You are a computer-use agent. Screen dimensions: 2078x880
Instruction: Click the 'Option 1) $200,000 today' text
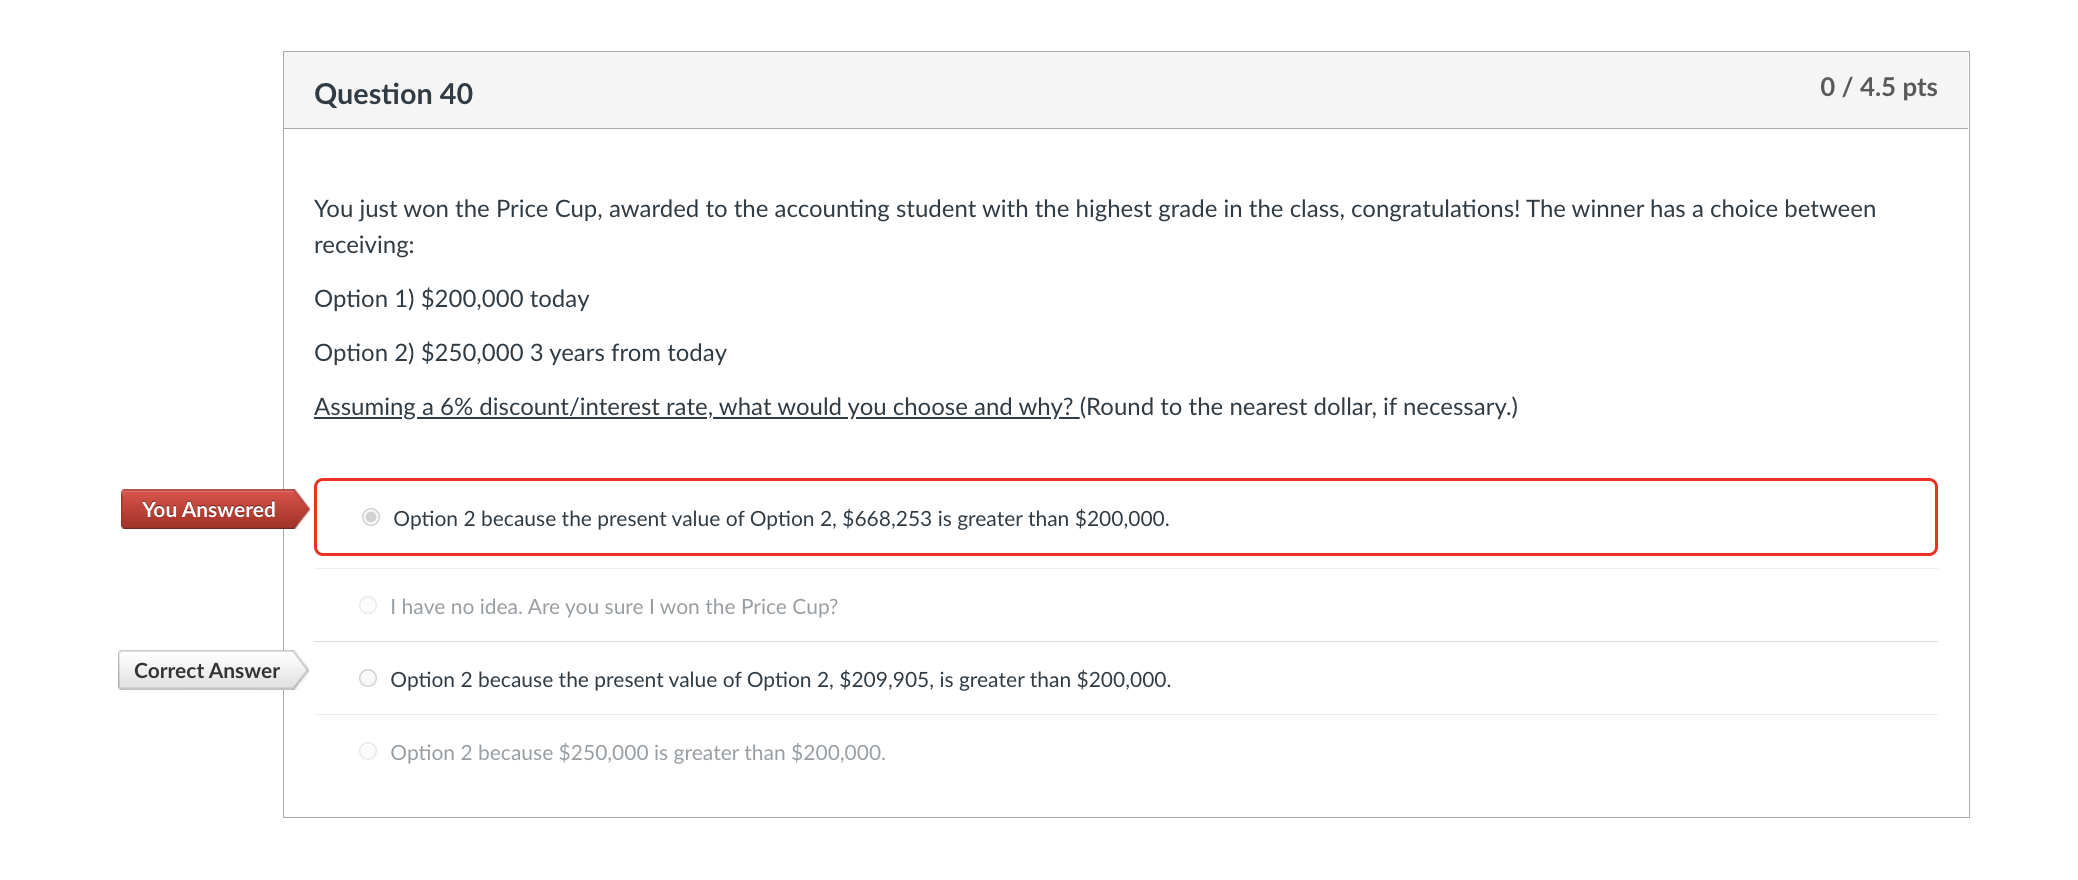click(x=452, y=297)
